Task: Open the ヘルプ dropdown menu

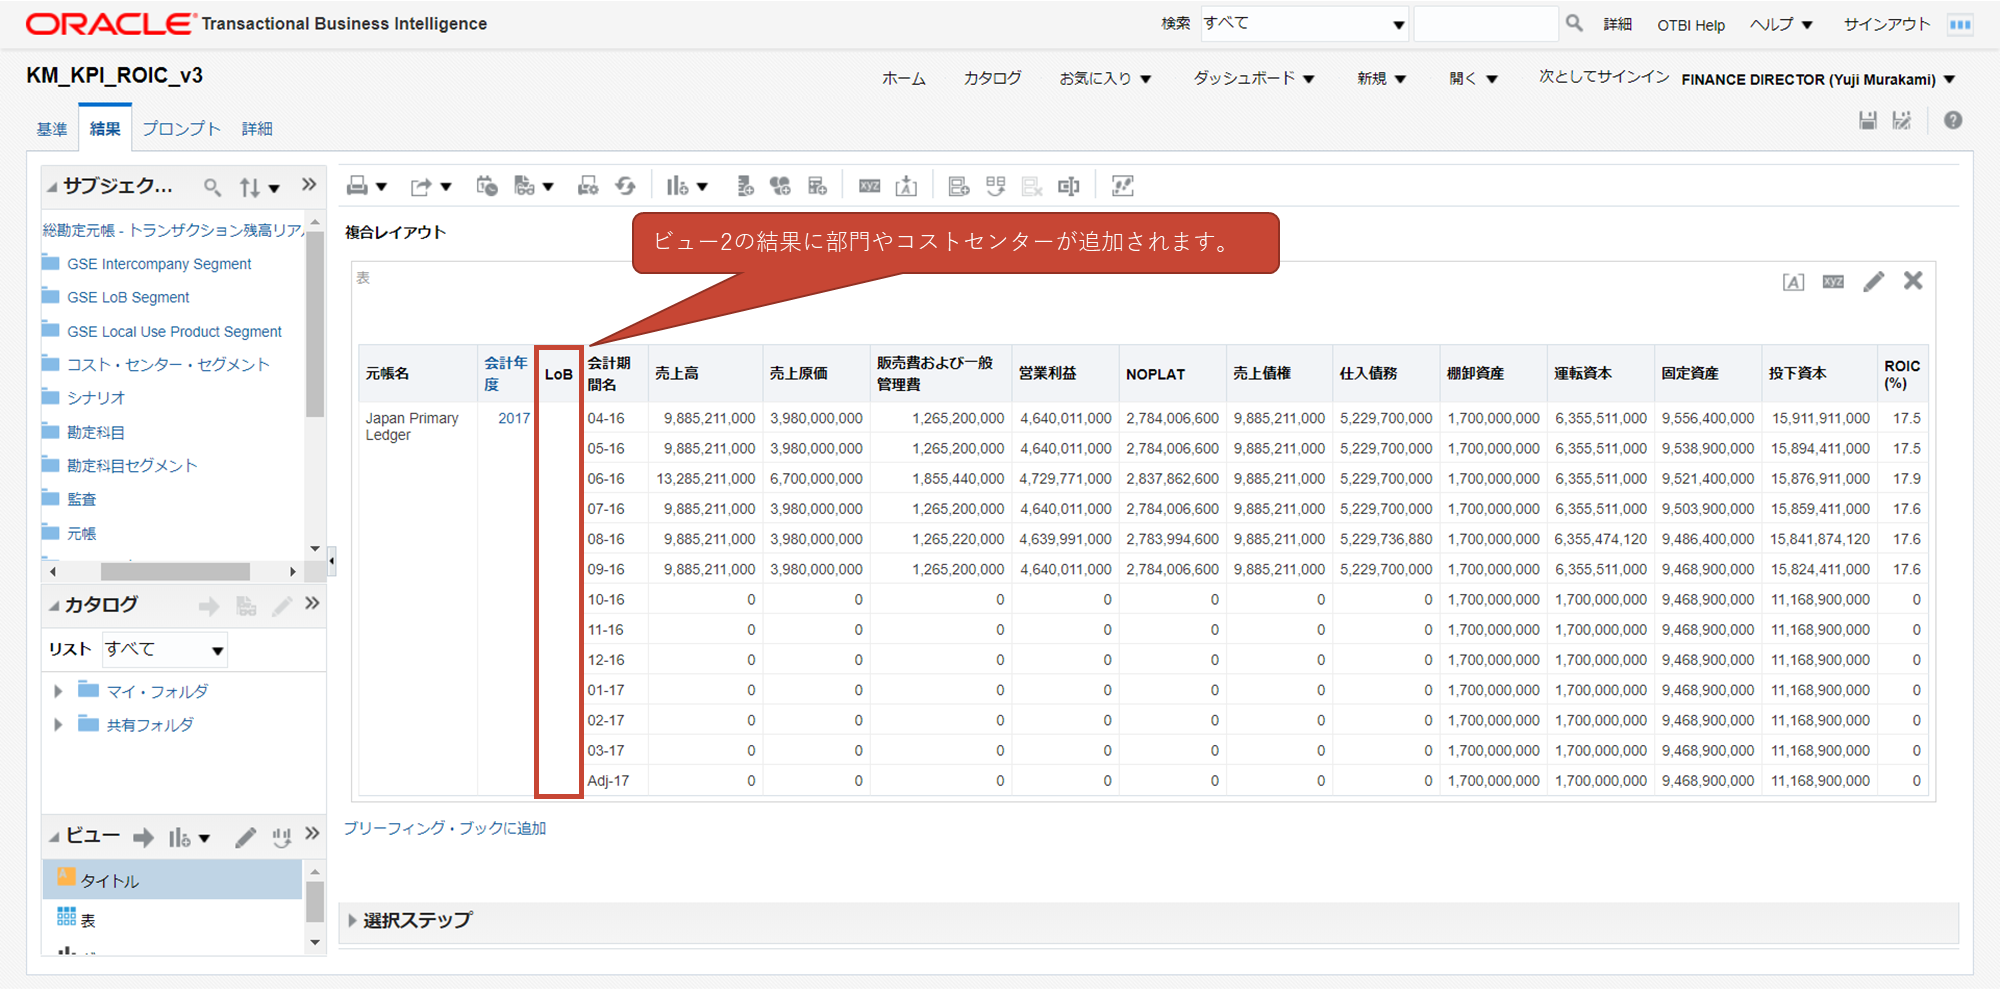Action: coord(1781,24)
